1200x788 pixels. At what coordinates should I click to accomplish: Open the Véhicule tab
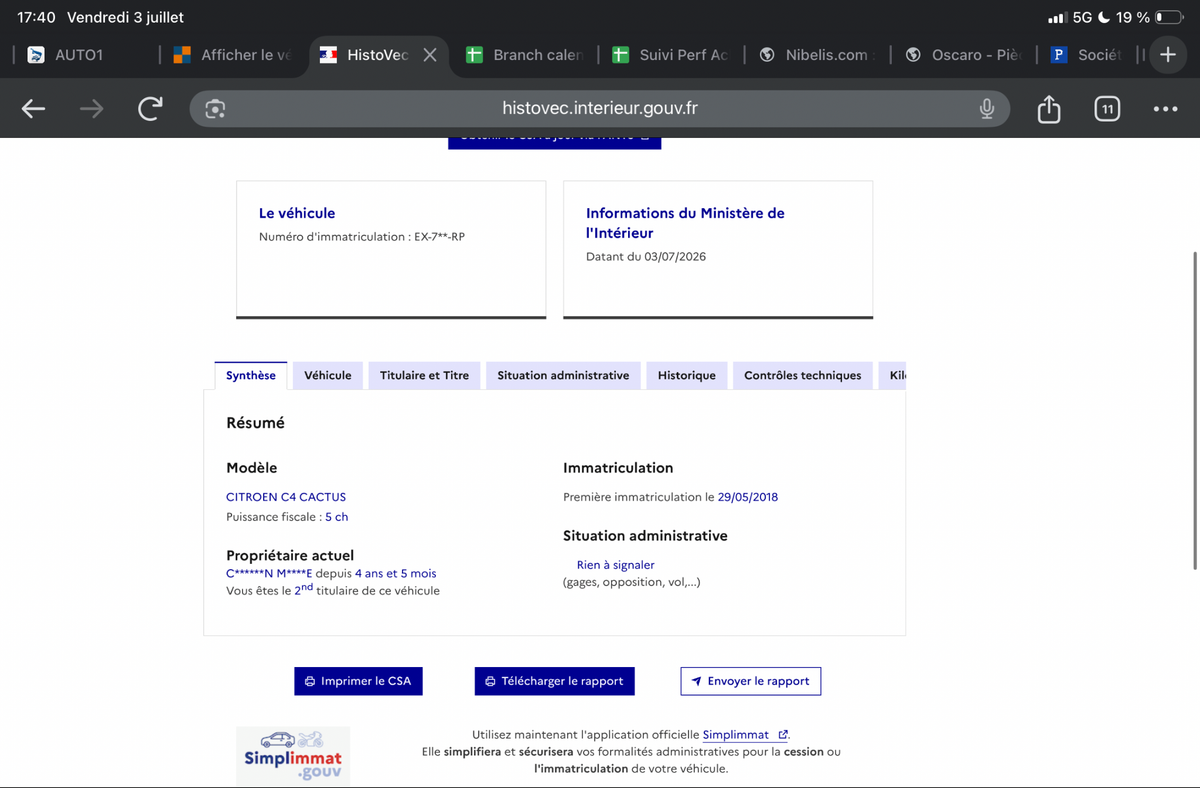[328, 375]
